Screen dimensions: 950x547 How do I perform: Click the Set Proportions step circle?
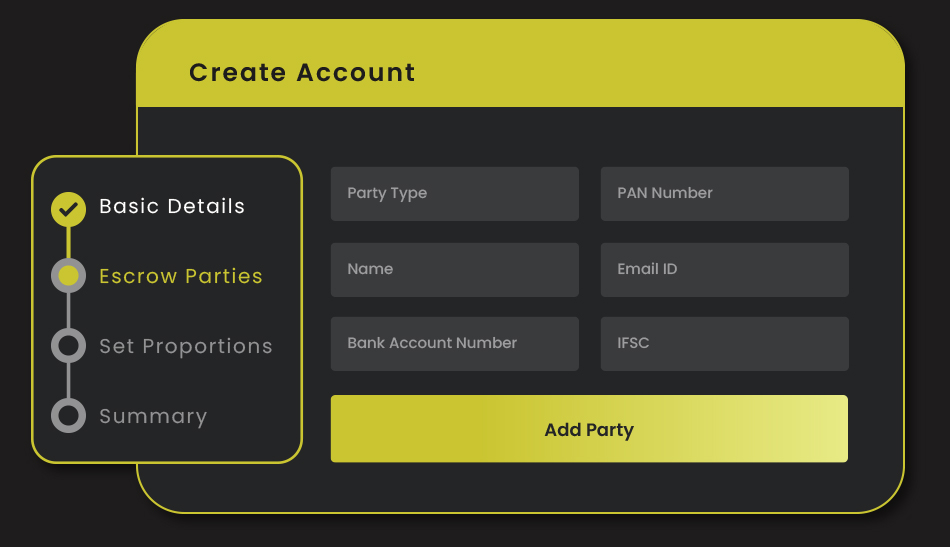[x=68, y=346]
